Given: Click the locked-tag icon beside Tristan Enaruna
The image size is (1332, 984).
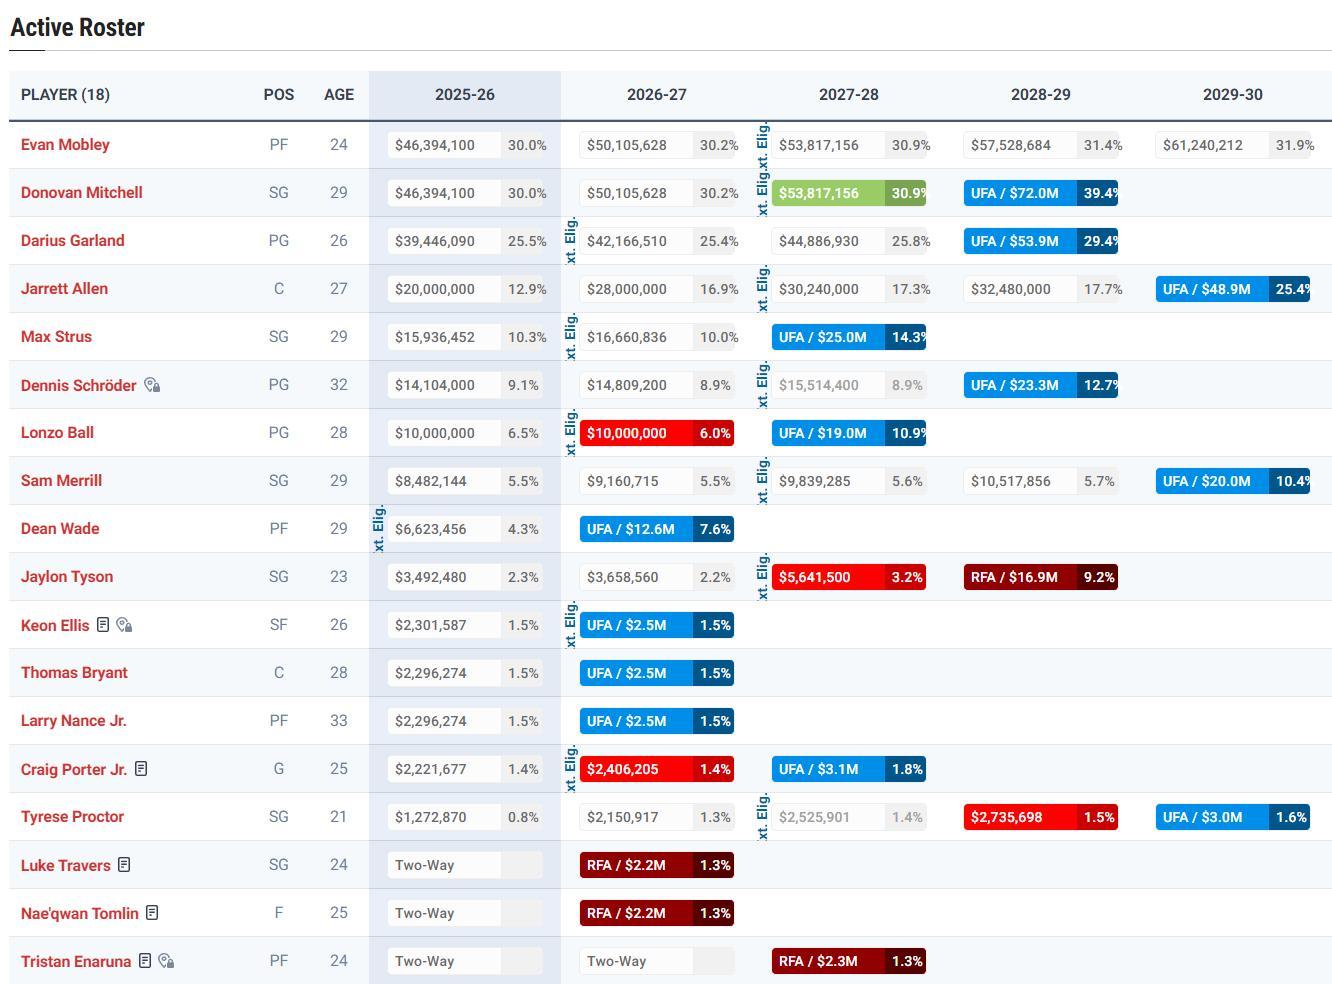Looking at the screenshot, I should click(x=166, y=961).
